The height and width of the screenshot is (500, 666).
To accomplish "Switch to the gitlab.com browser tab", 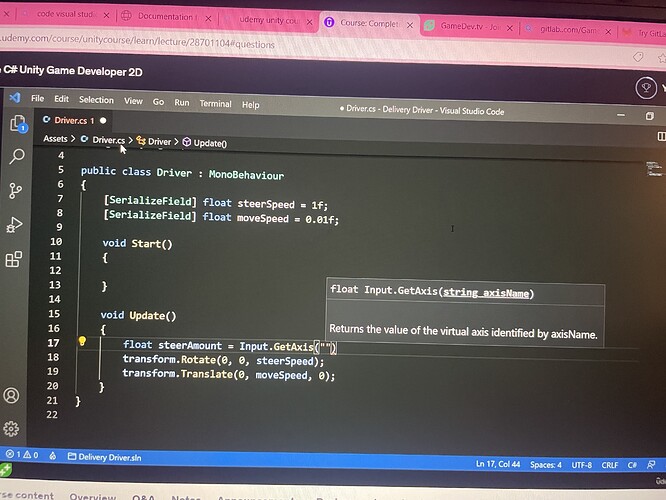I will (x=568, y=29).
